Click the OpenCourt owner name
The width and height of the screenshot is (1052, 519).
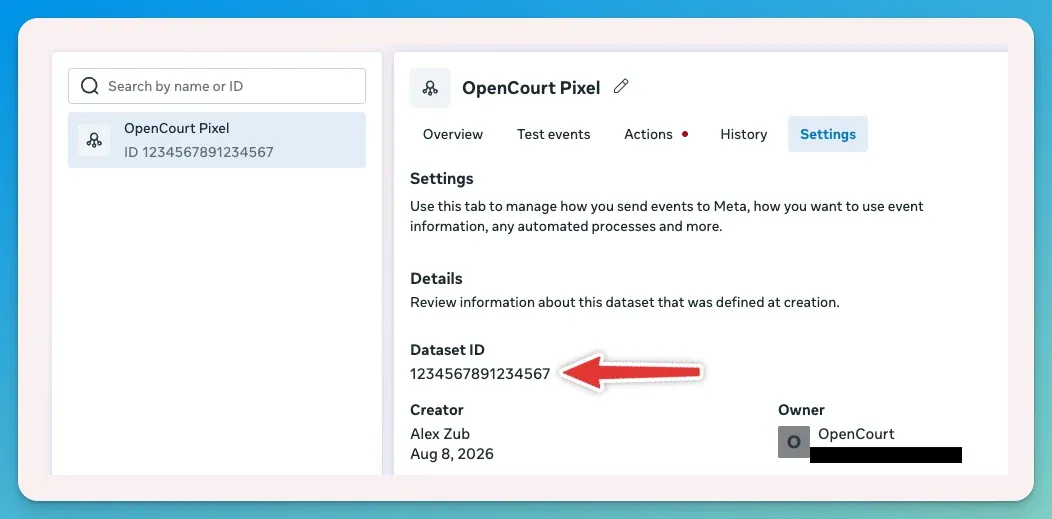click(x=856, y=434)
